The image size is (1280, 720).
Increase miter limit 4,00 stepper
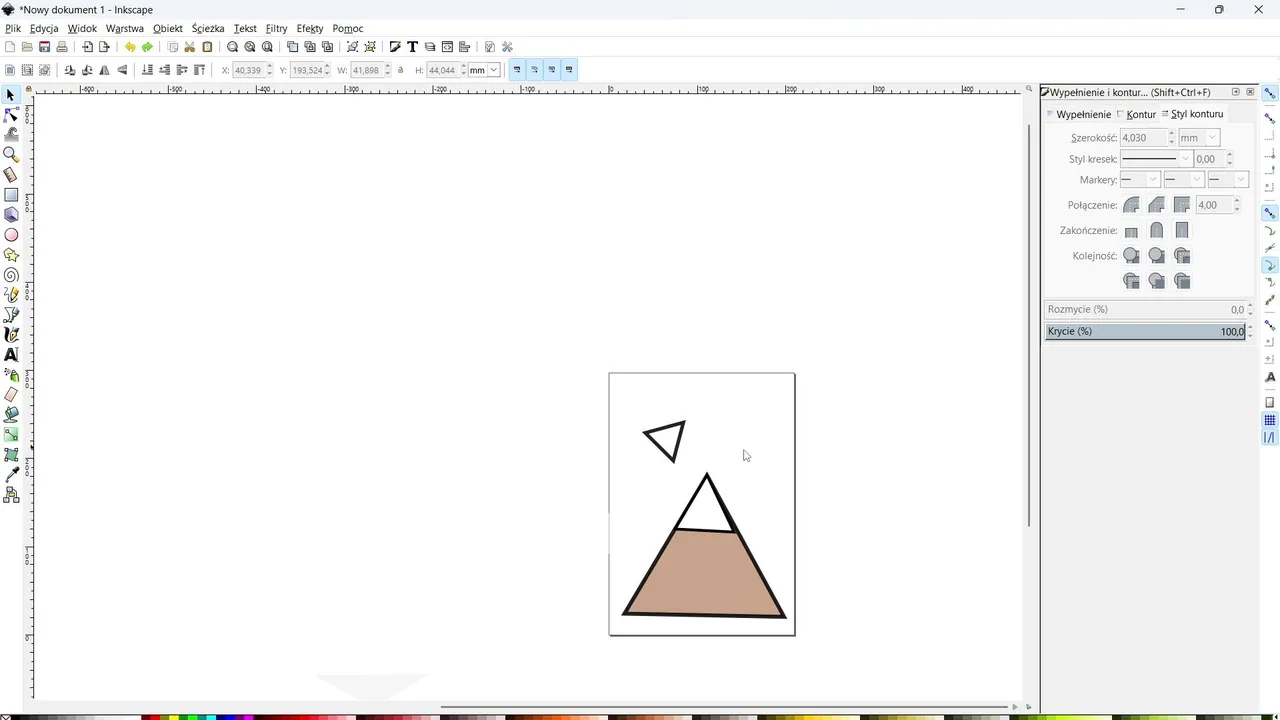(1237, 201)
